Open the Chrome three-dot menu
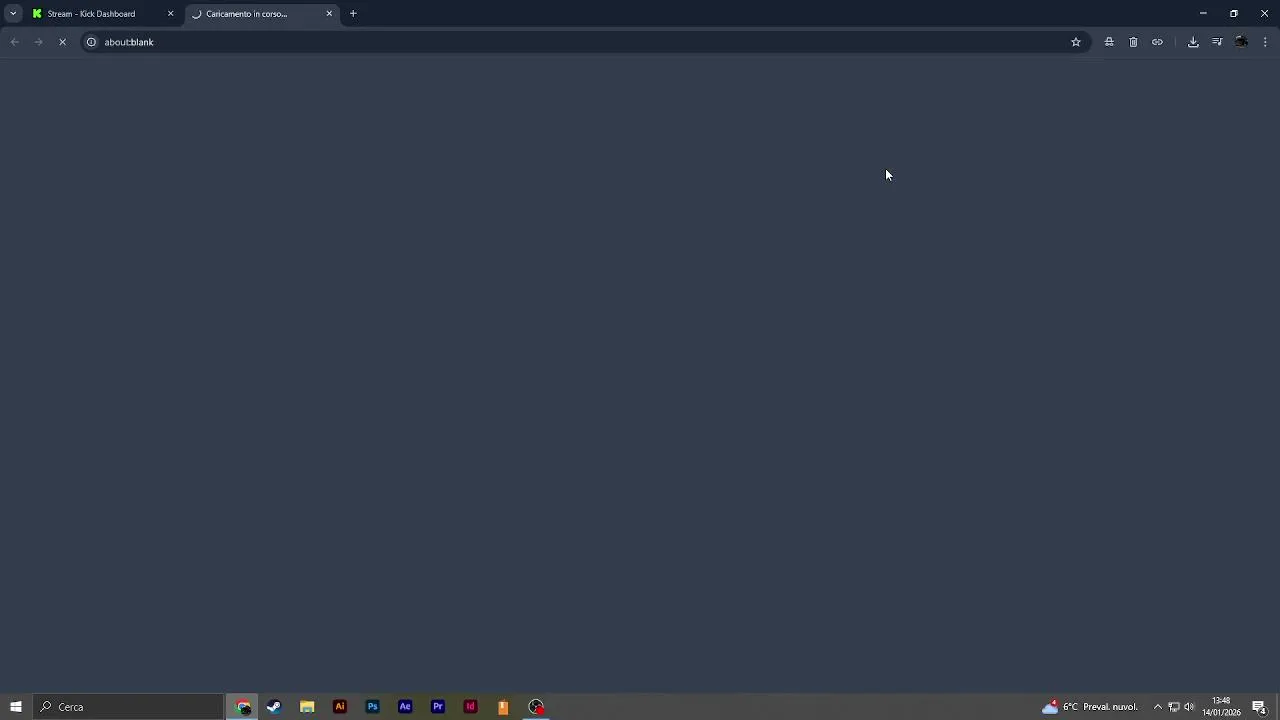 (x=1266, y=42)
